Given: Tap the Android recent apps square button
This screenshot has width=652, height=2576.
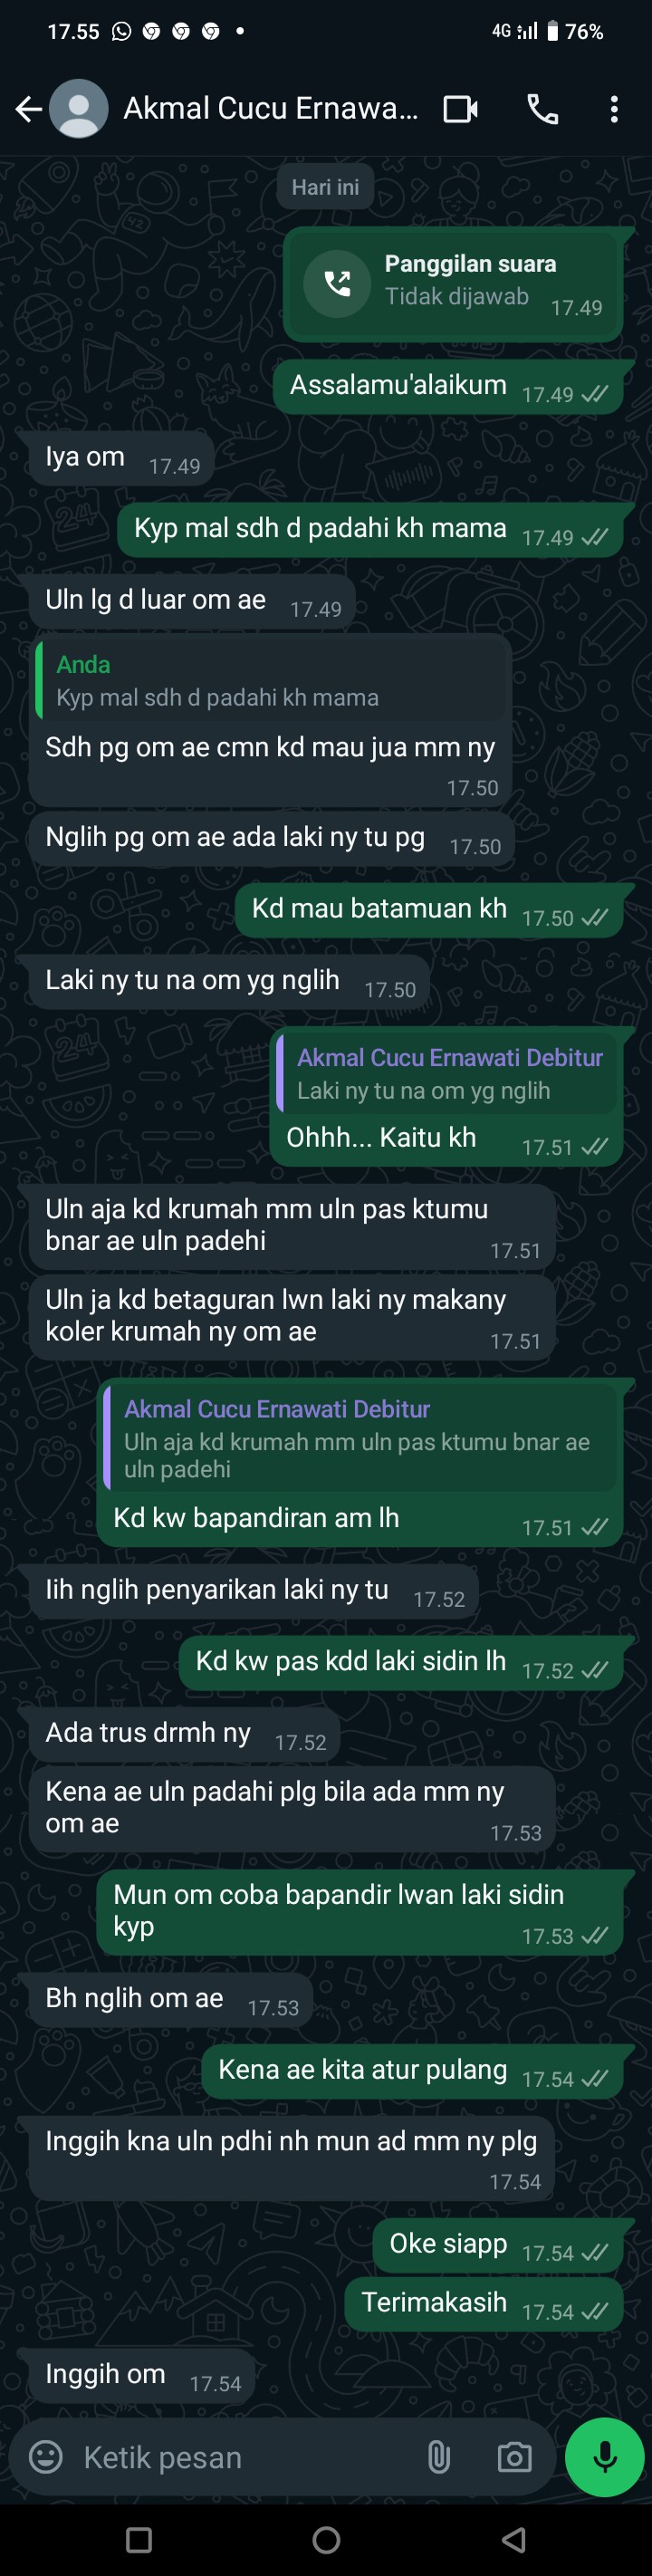Looking at the screenshot, I should click(139, 2539).
